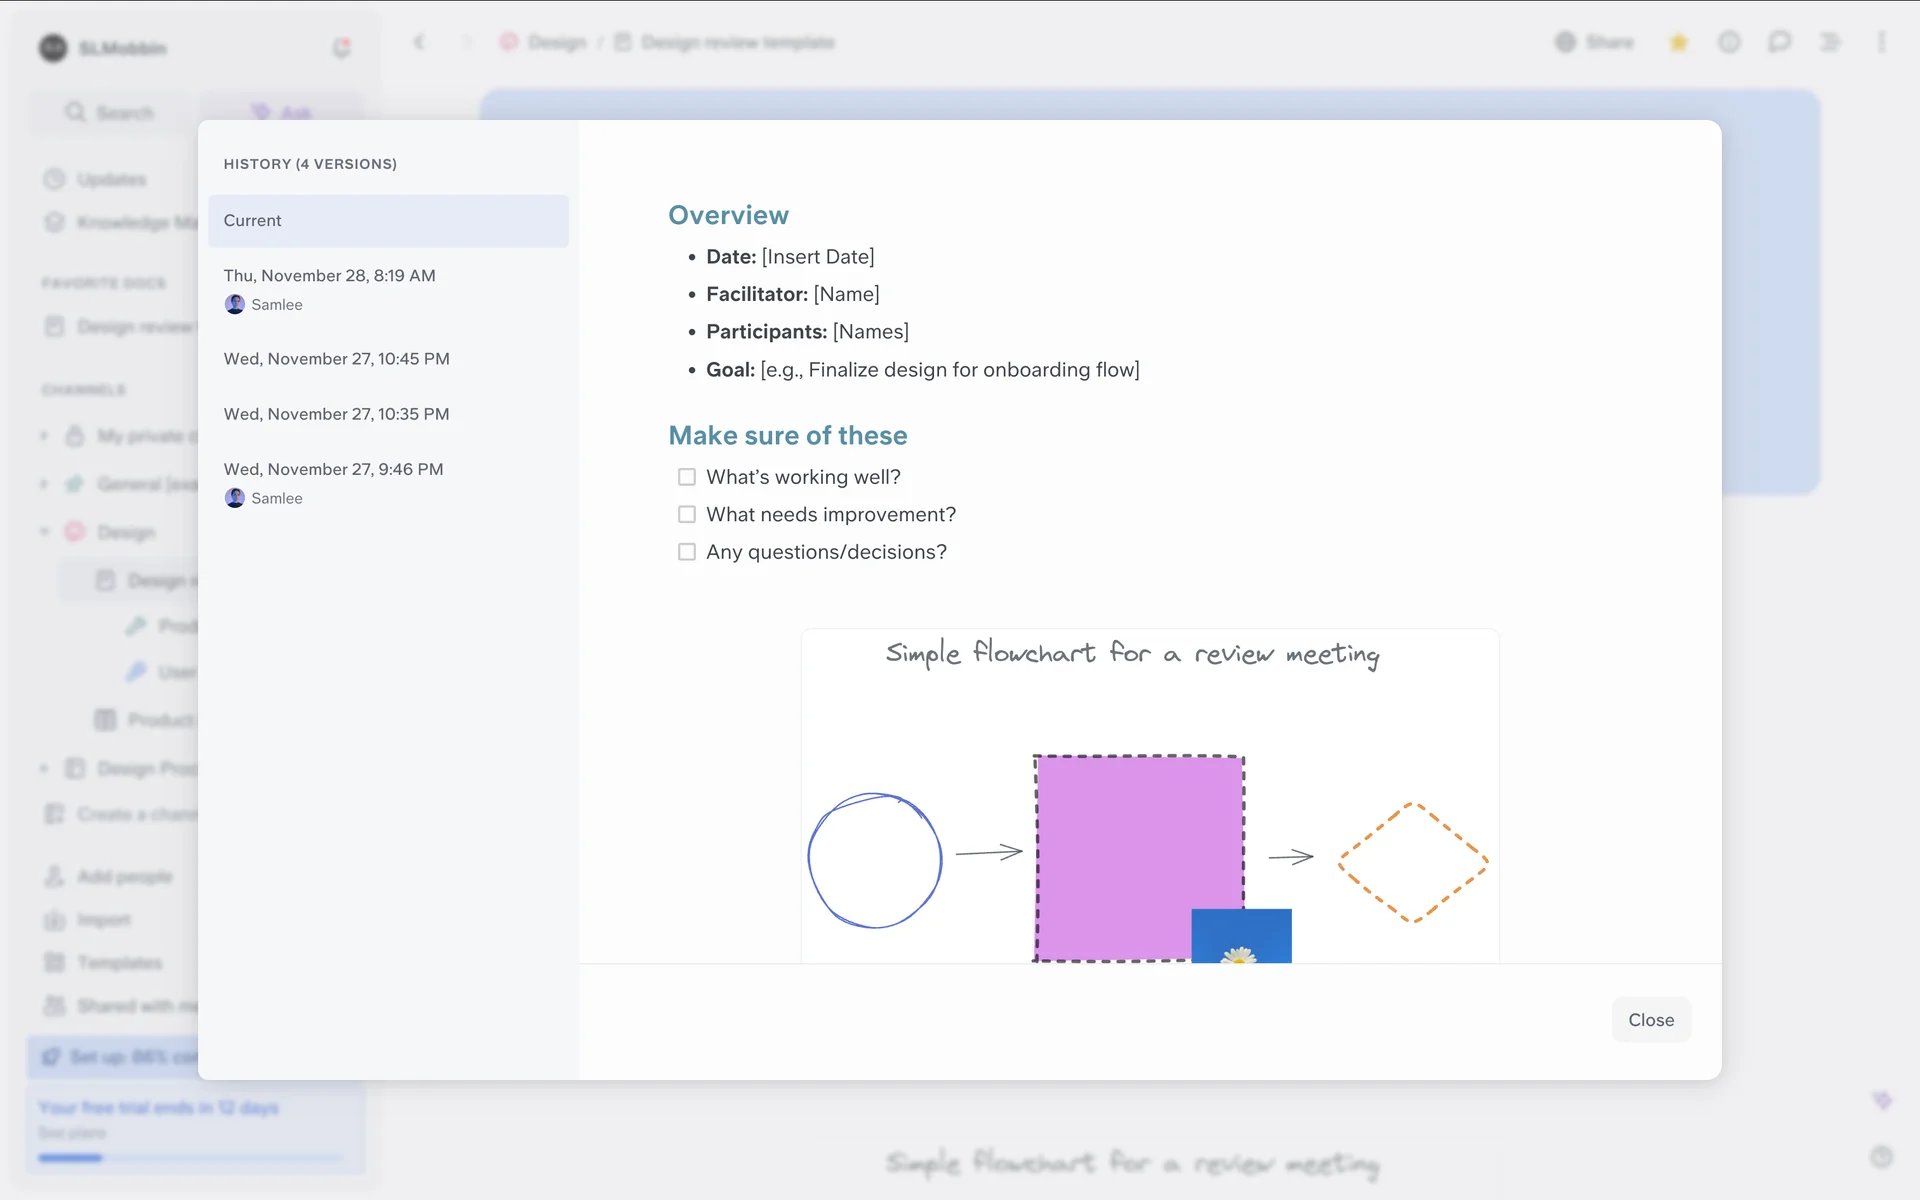Click the Share globe icon
1920x1200 pixels.
(x=1565, y=42)
